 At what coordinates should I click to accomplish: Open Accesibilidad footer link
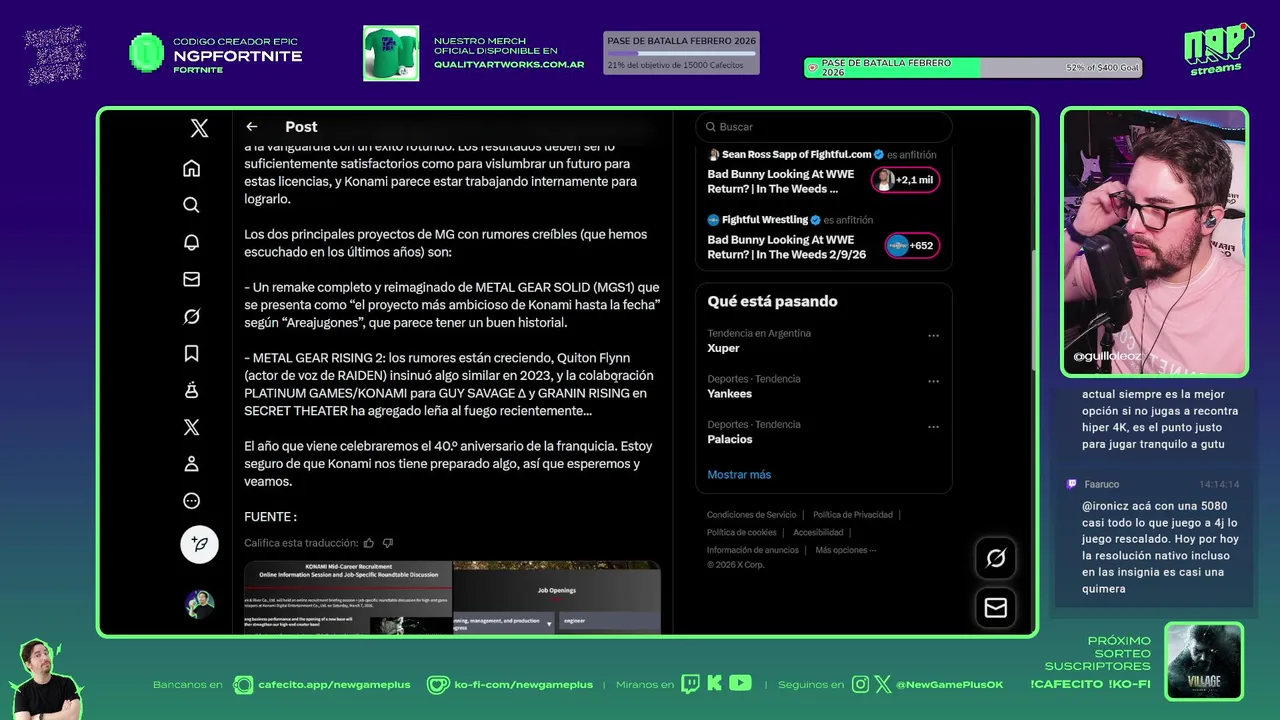tap(818, 532)
